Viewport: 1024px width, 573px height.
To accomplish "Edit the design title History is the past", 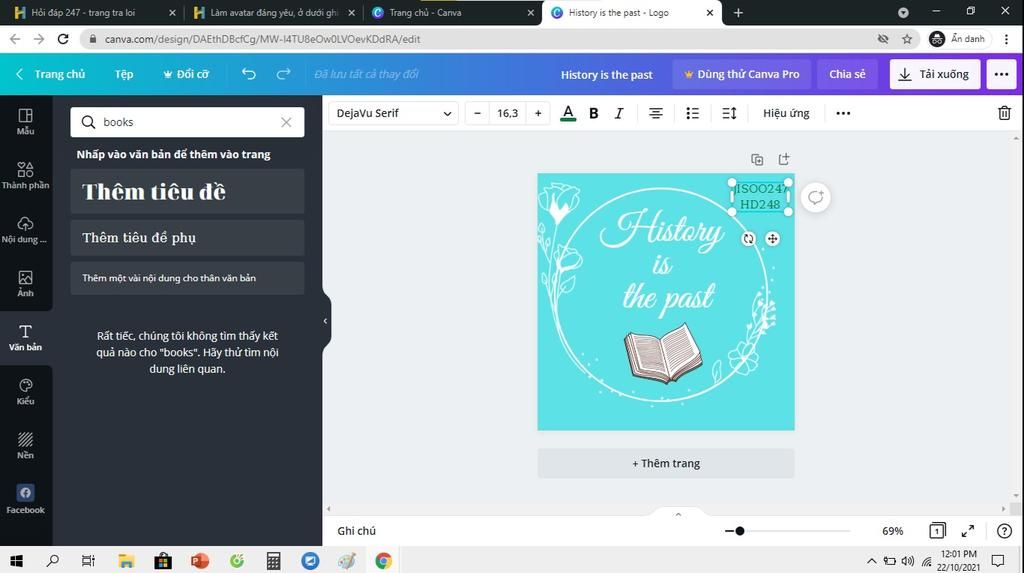I will coord(607,74).
